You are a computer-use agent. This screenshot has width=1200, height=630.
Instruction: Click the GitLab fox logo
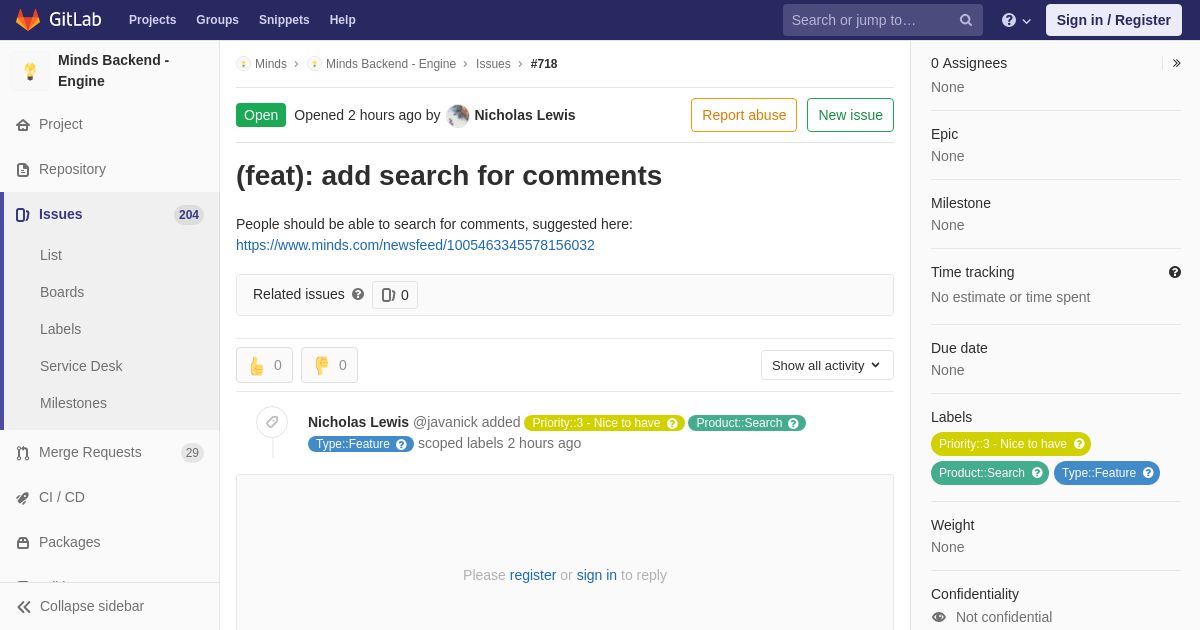tap(28, 20)
